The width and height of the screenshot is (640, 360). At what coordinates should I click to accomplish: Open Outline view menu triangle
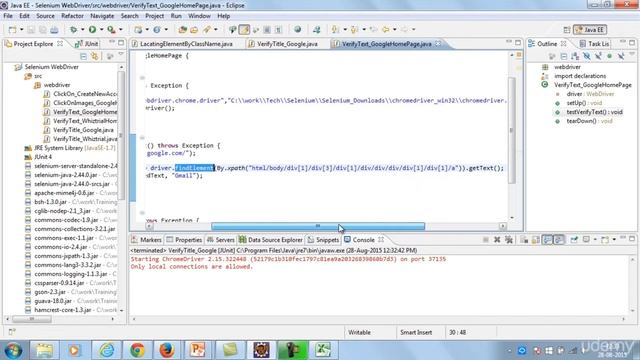pos(632,54)
